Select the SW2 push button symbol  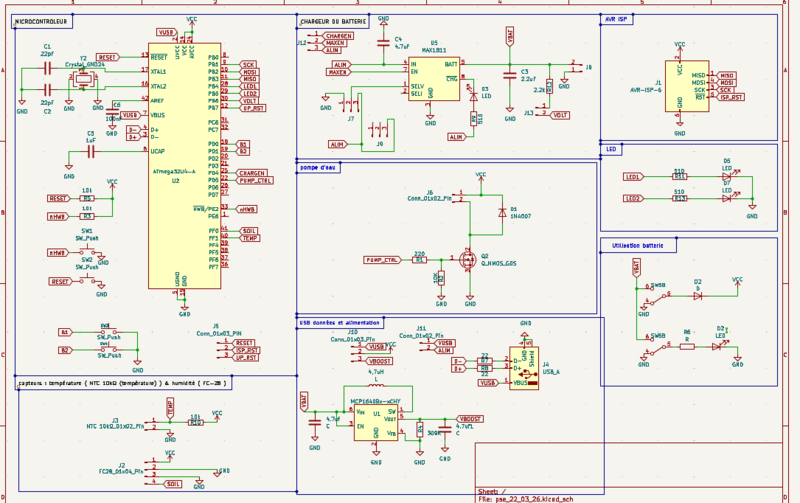[x=87, y=281]
